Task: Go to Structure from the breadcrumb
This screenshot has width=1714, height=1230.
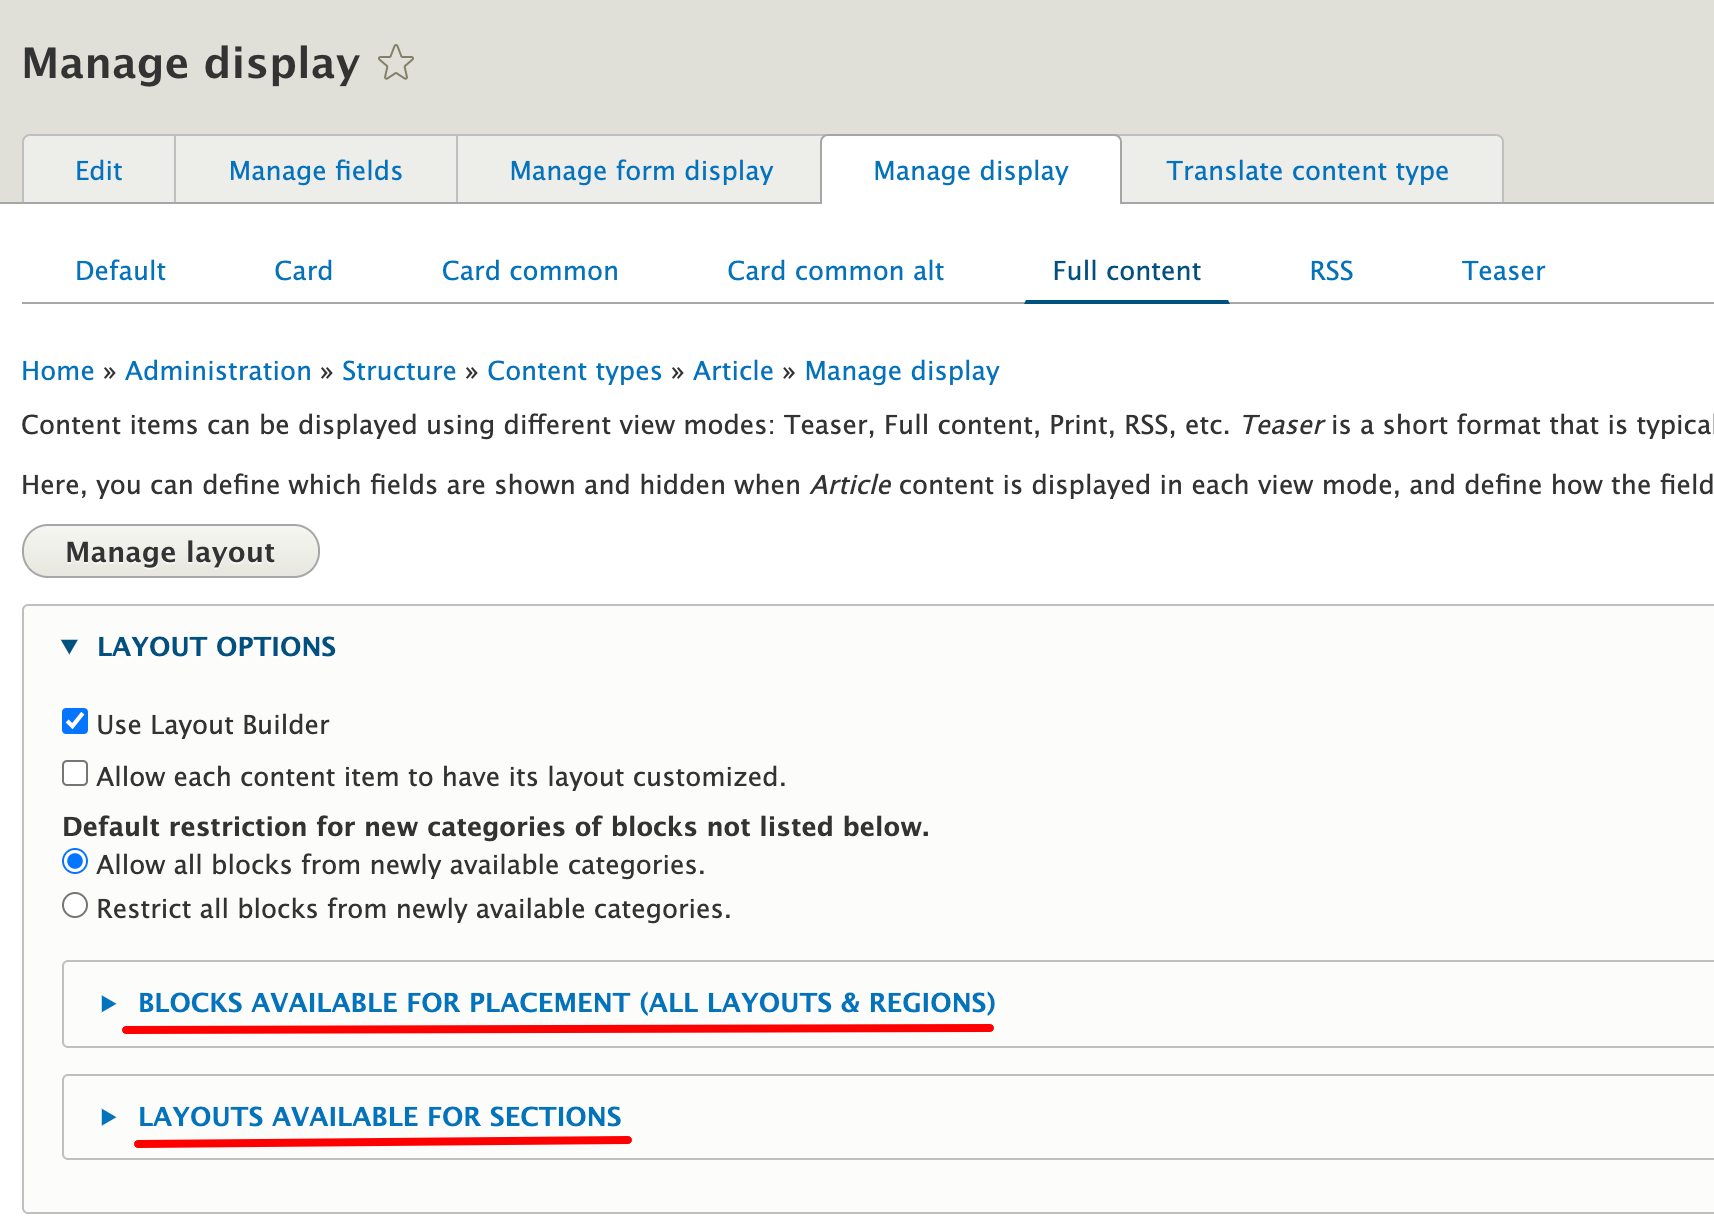Action: pyautogui.click(x=399, y=370)
